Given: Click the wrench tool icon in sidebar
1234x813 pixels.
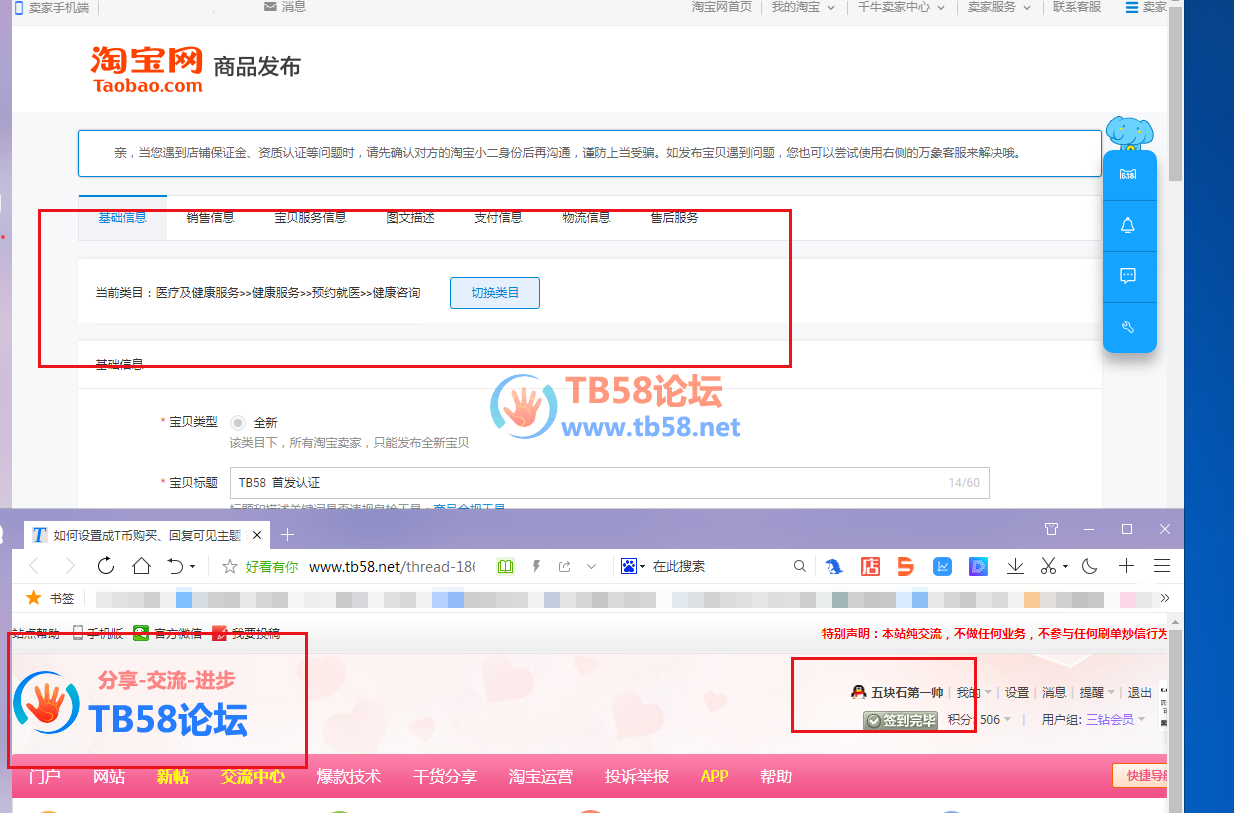Looking at the screenshot, I should click(x=1128, y=327).
